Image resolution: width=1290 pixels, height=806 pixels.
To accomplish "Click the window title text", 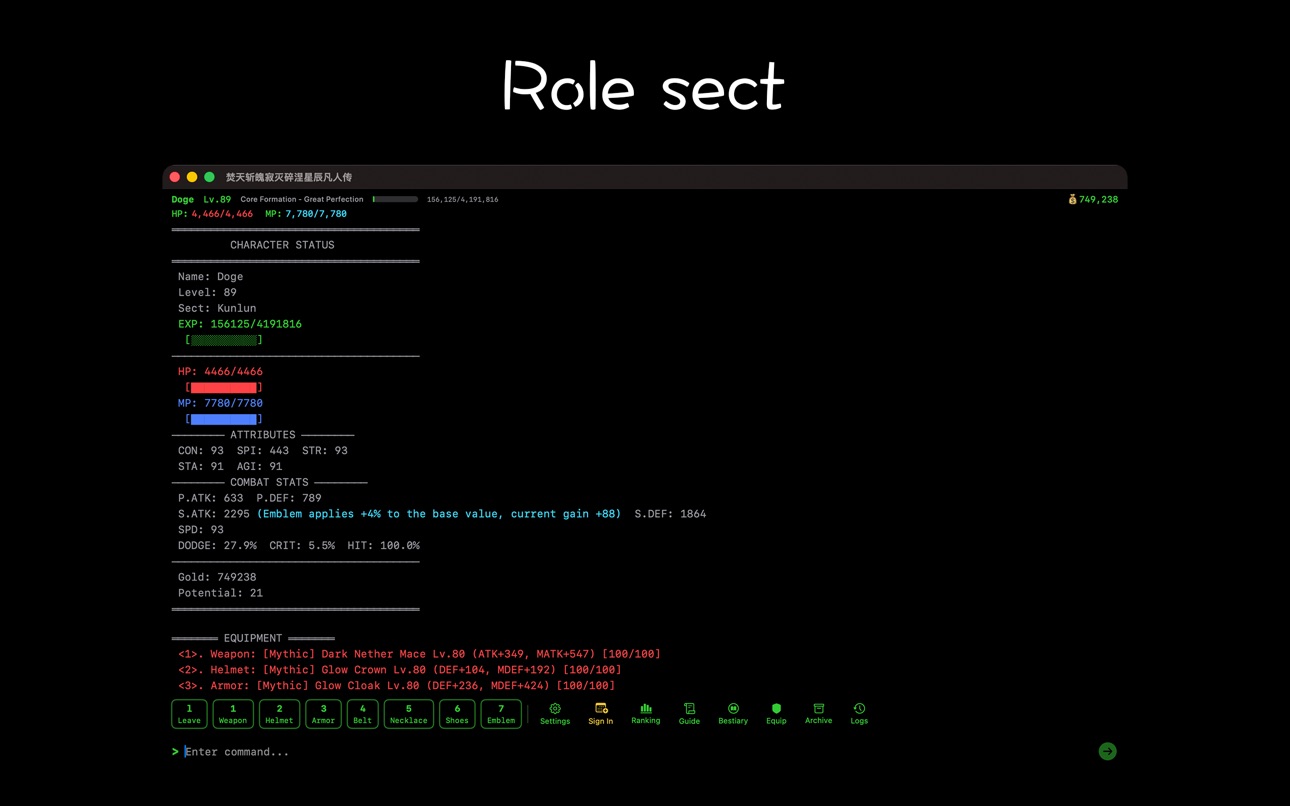I will (x=289, y=177).
